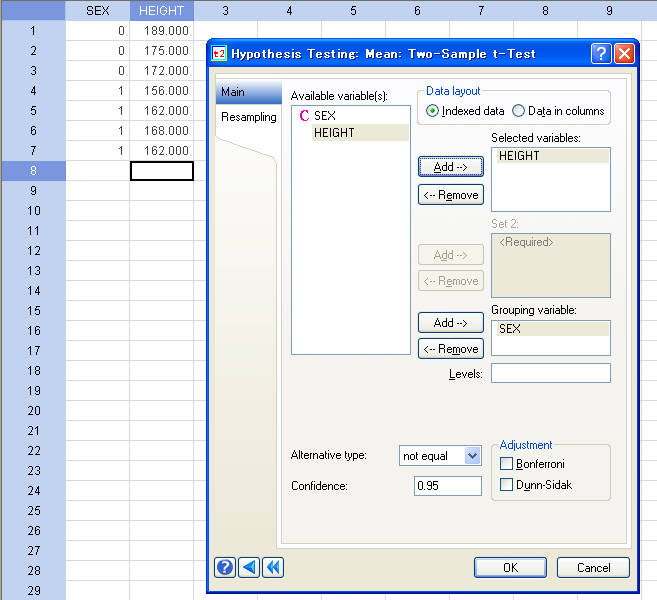The width and height of the screenshot is (657, 600).
Task: Click row header 29 in spreadsheet
Action: click(34, 591)
